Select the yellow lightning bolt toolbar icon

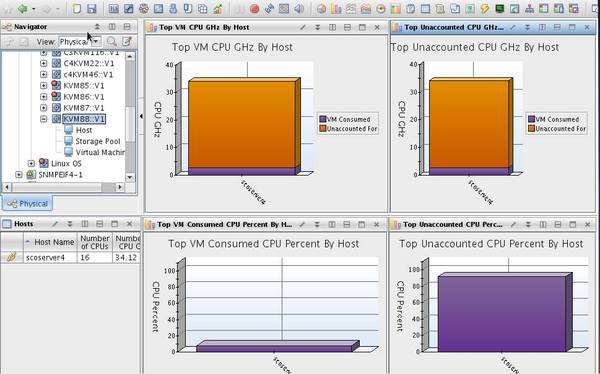pos(485,9)
